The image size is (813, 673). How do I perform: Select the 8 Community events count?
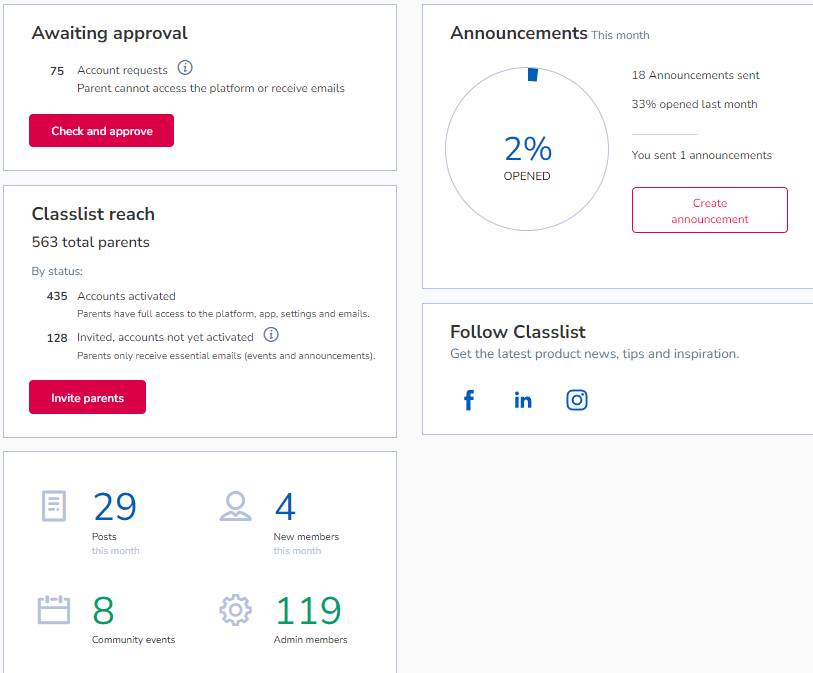coord(103,610)
